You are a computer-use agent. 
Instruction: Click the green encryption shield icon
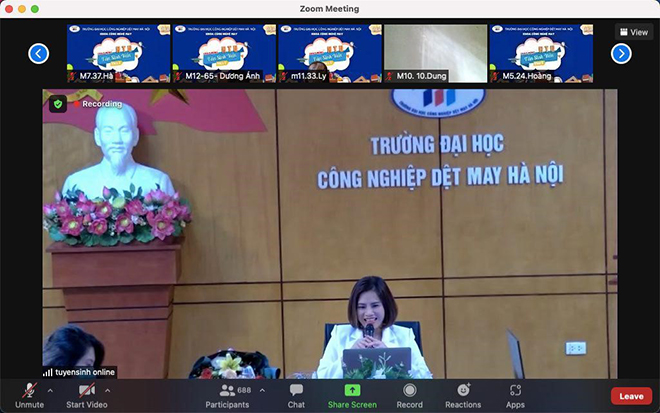tap(58, 103)
